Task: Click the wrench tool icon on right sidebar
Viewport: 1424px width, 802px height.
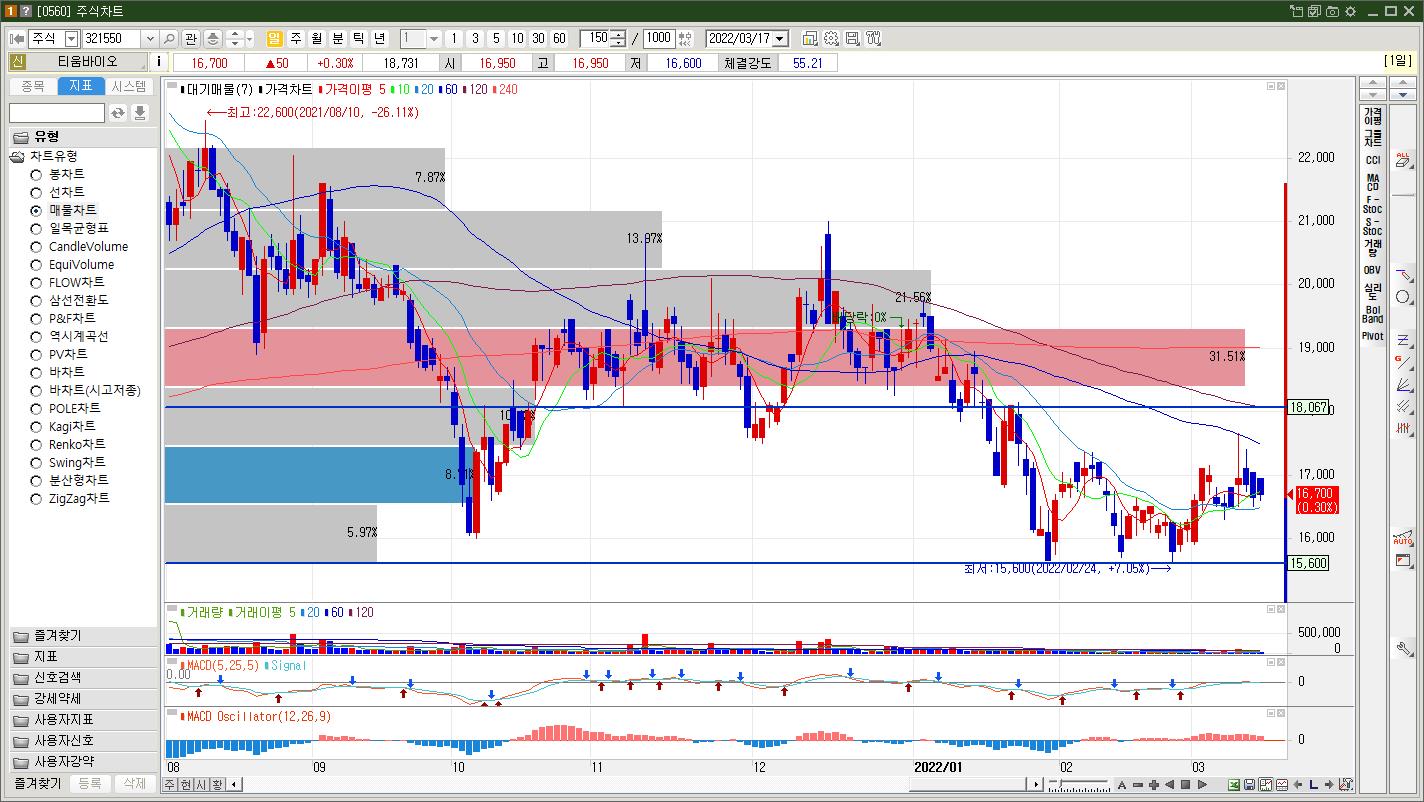Action: (x=1403, y=648)
